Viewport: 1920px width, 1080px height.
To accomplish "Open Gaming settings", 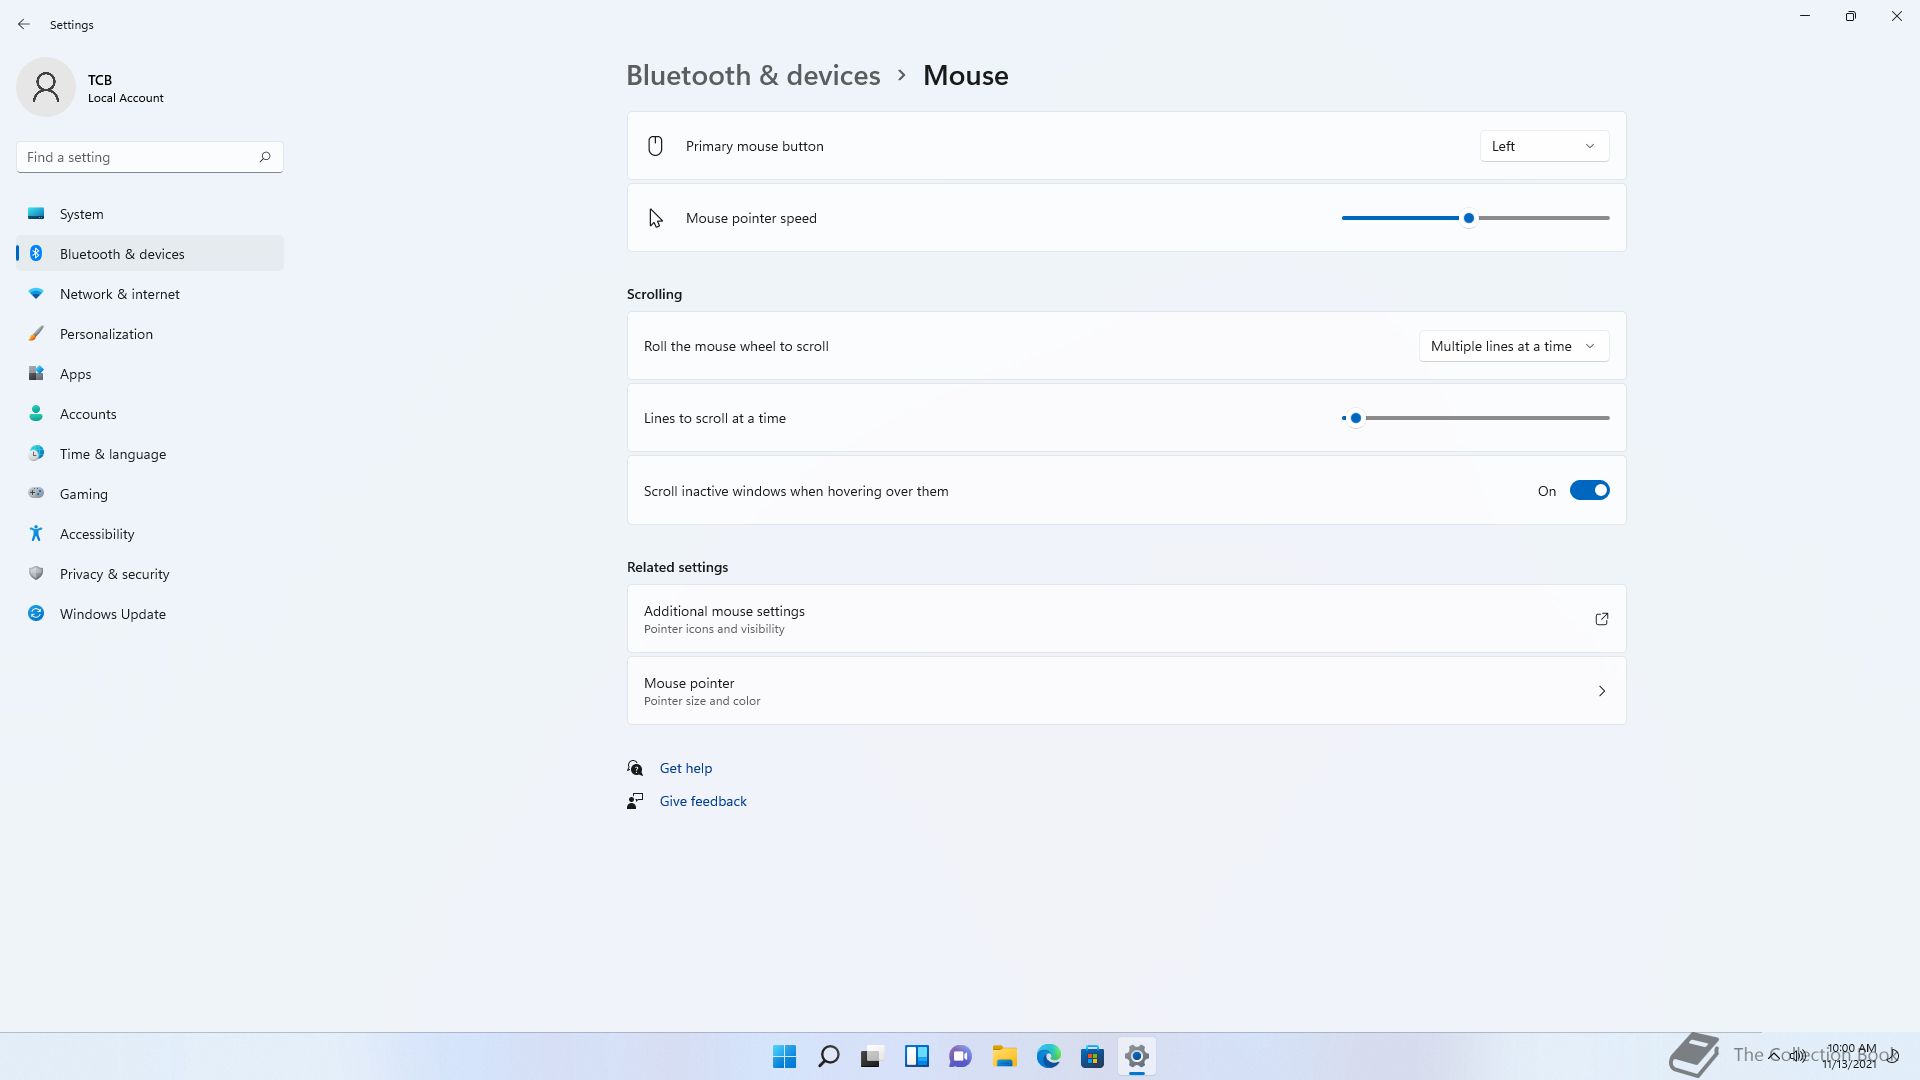I will click(x=150, y=493).
